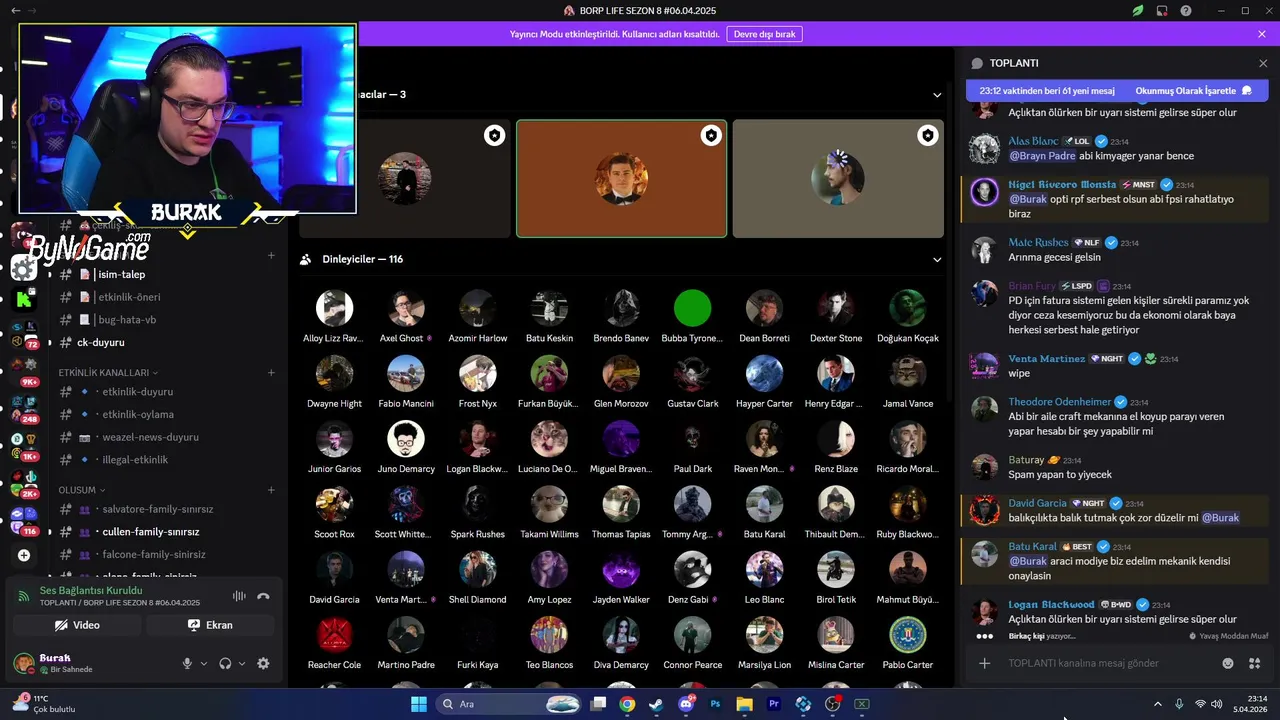Go back with the title bar arrow
Image resolution: width=1280 pixels, height=720 pixels.
tap(15, 11)
